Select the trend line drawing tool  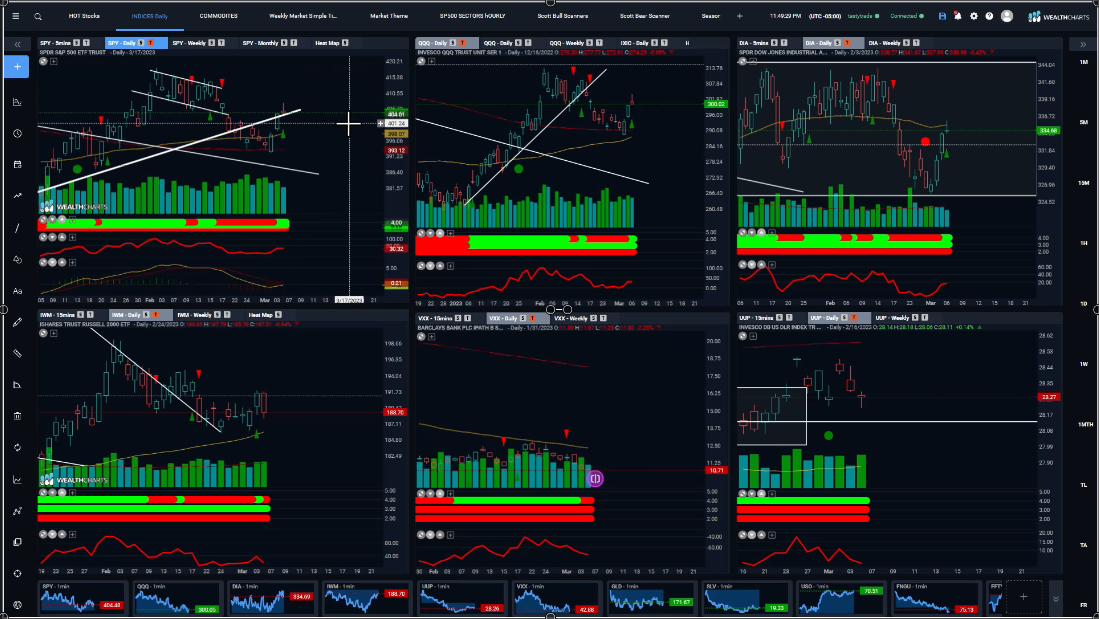click(17, 228)
